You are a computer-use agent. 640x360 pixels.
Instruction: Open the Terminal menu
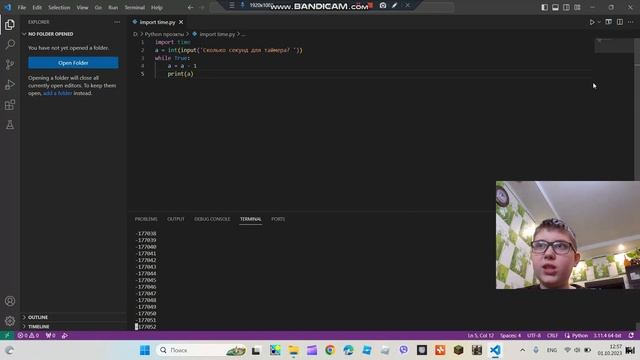(x=135, y=7)
